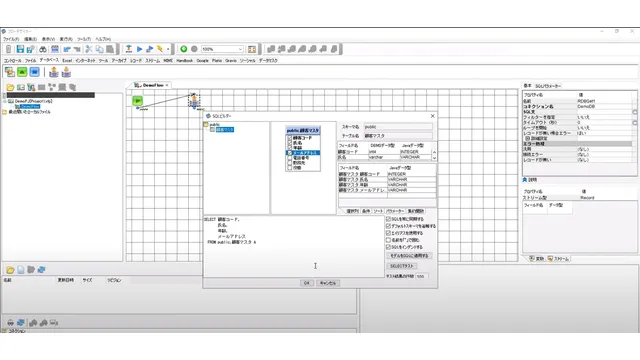The height and width of the screenshot is (360, 640).
Task: Open the 条件 tab in SQL builder
Action: pos(366,211)
